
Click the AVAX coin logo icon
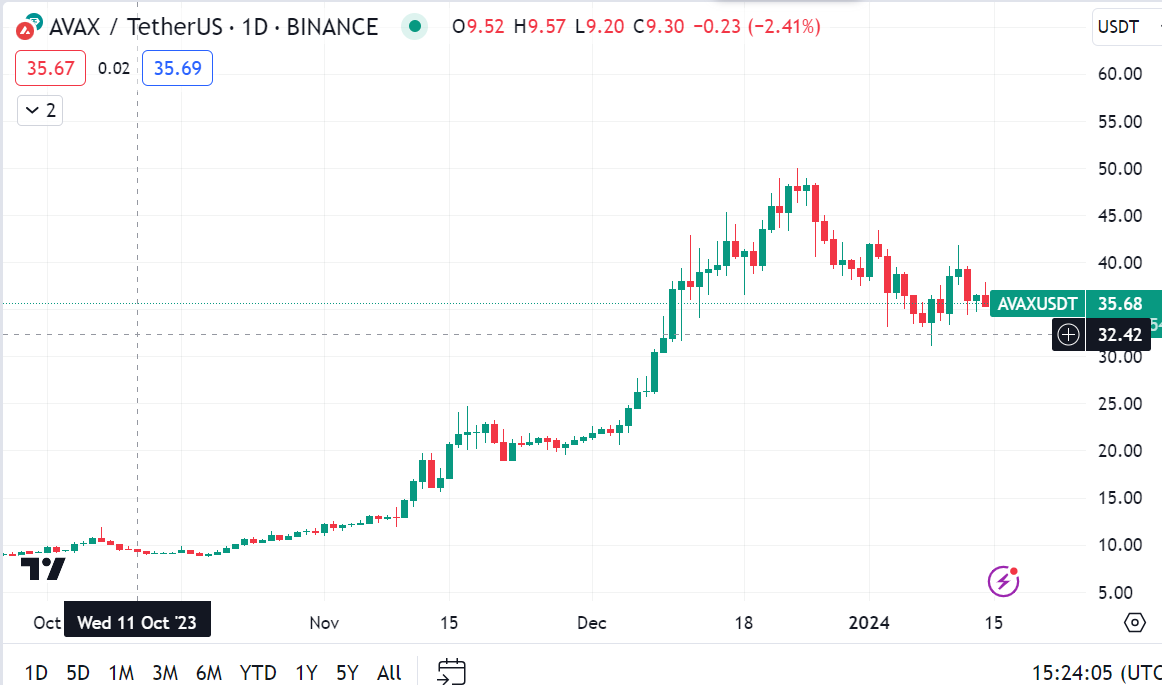point(27,27)
